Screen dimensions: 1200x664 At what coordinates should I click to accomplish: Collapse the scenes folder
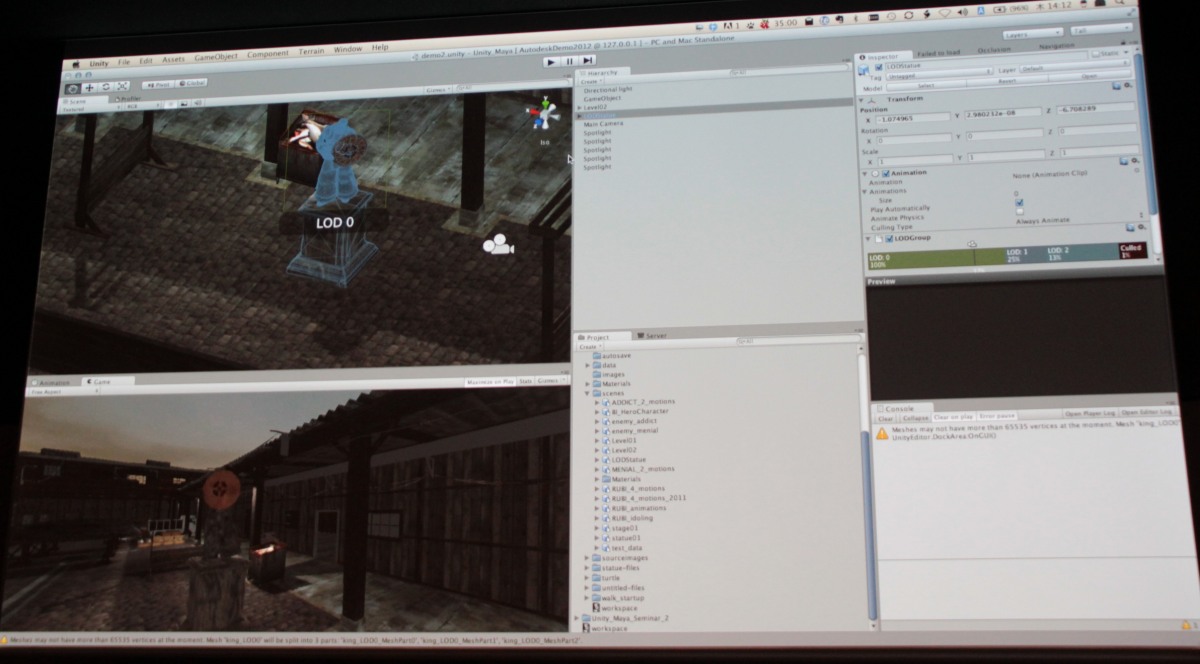pos(588,393)
